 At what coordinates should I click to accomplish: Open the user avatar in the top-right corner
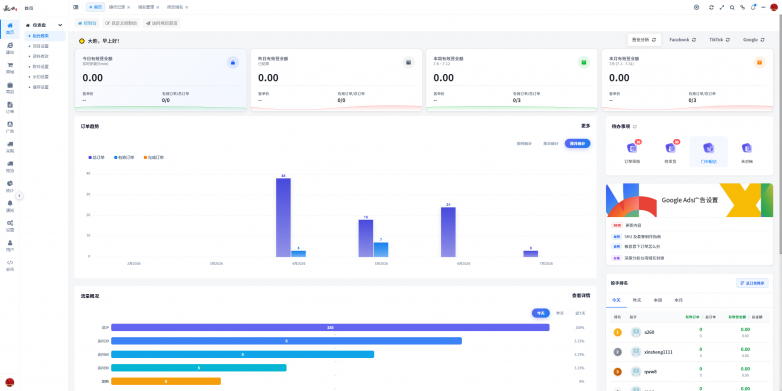774,7
